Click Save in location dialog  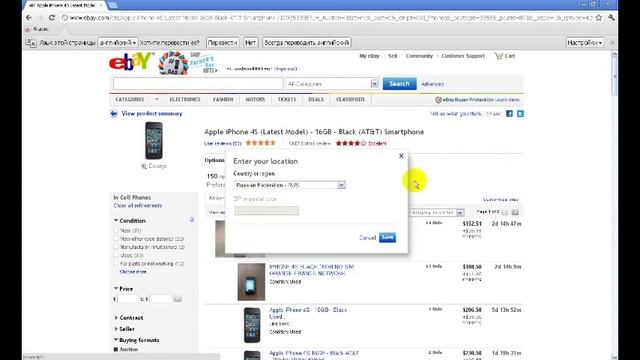pos(387,237)
